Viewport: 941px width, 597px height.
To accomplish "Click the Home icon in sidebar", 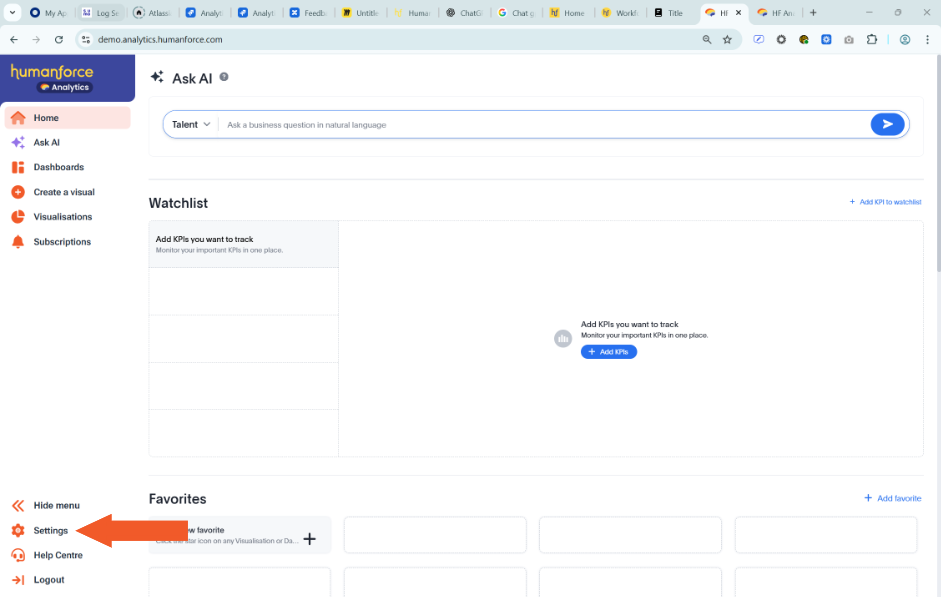I will click(x=18, y=118).
